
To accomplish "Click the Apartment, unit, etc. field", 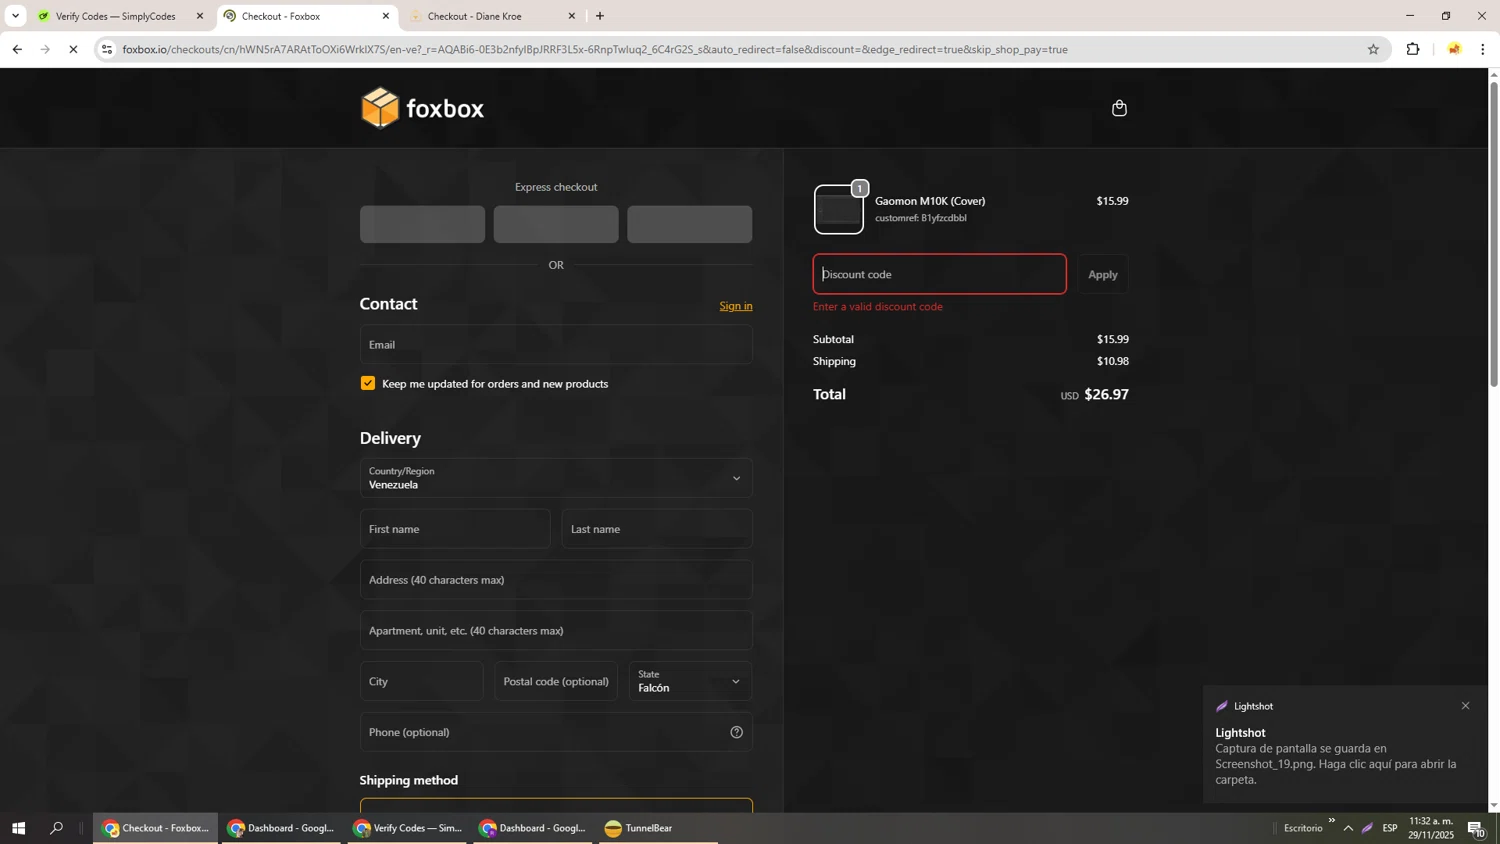I will (x=556, y=631).
